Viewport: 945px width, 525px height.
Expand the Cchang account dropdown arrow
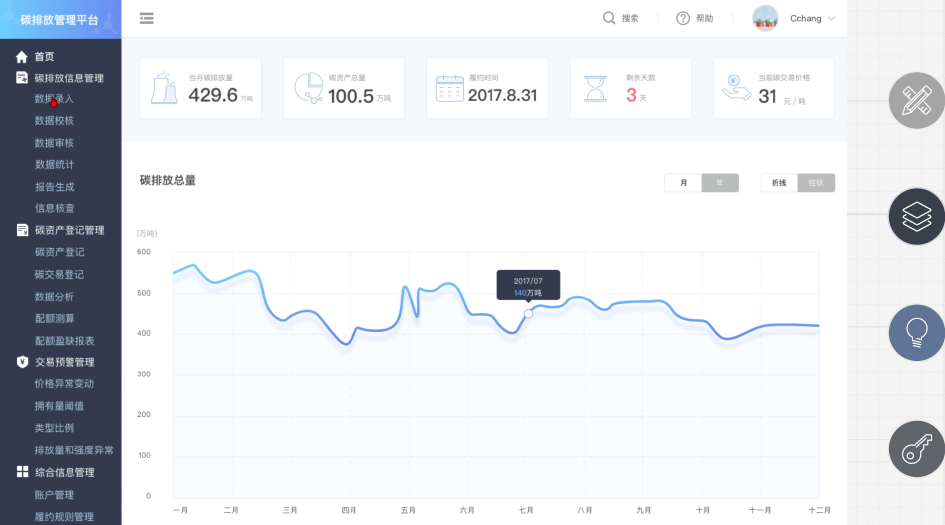pyautogui.click(x=832, y=19)
